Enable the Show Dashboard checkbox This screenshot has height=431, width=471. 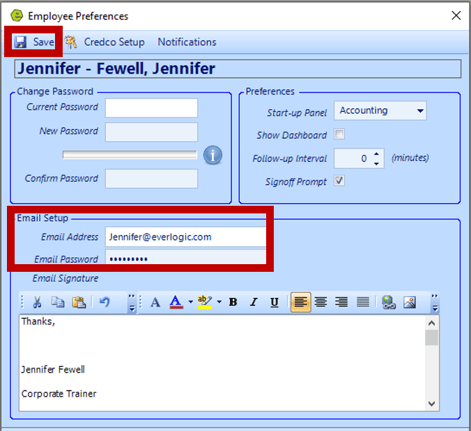339,134
